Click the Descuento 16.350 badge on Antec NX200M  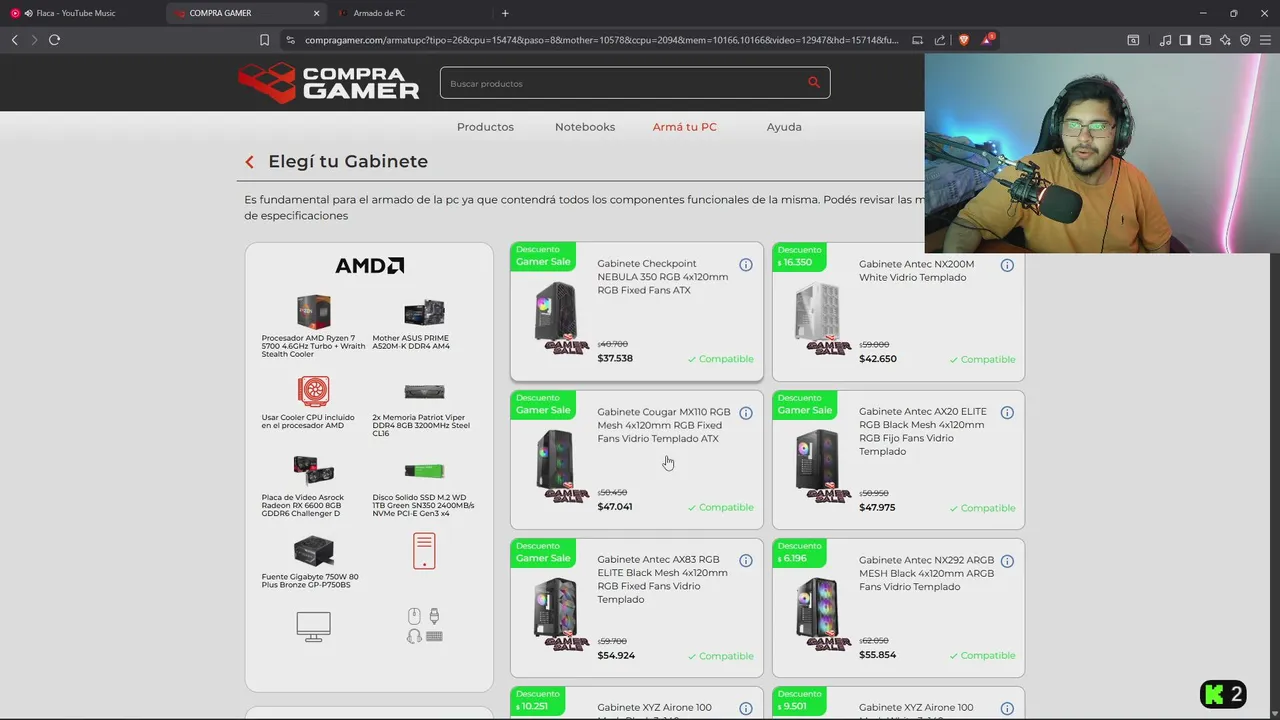[x=799, y=256]
